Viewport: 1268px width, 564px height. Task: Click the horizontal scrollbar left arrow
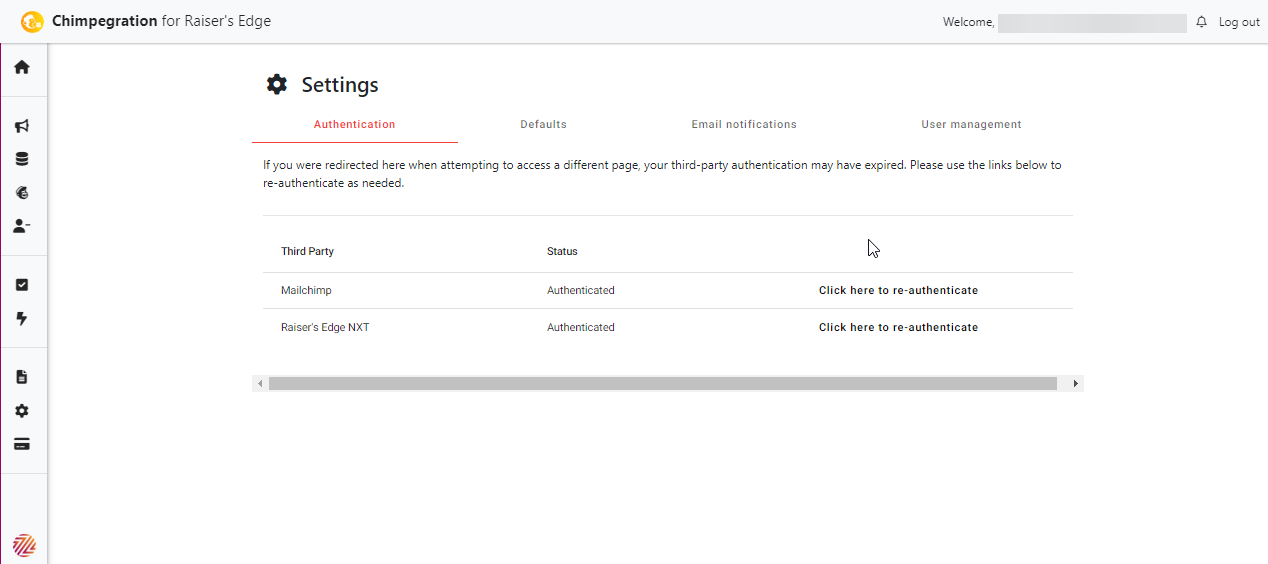click(260, 384)
